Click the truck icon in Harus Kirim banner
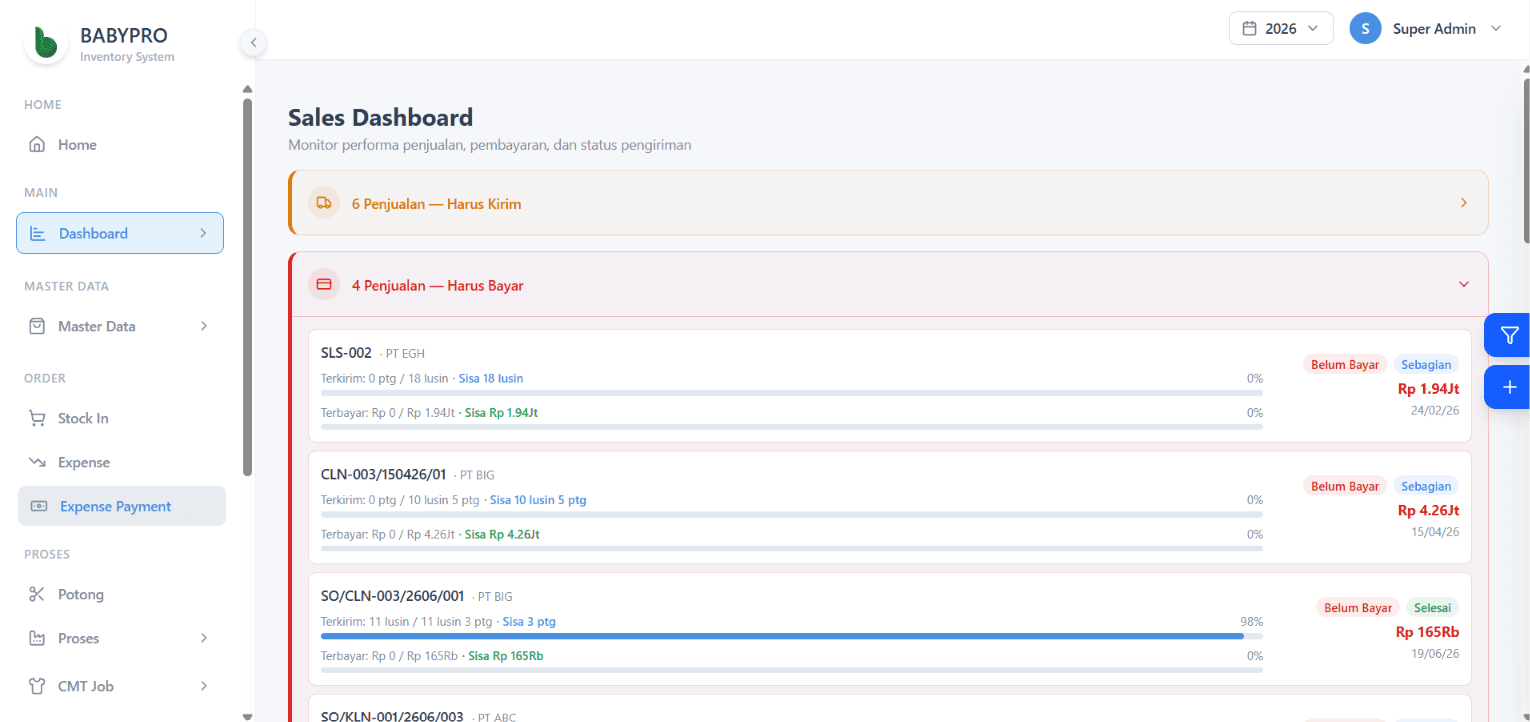1530x722 pixels. coord(323,203)
